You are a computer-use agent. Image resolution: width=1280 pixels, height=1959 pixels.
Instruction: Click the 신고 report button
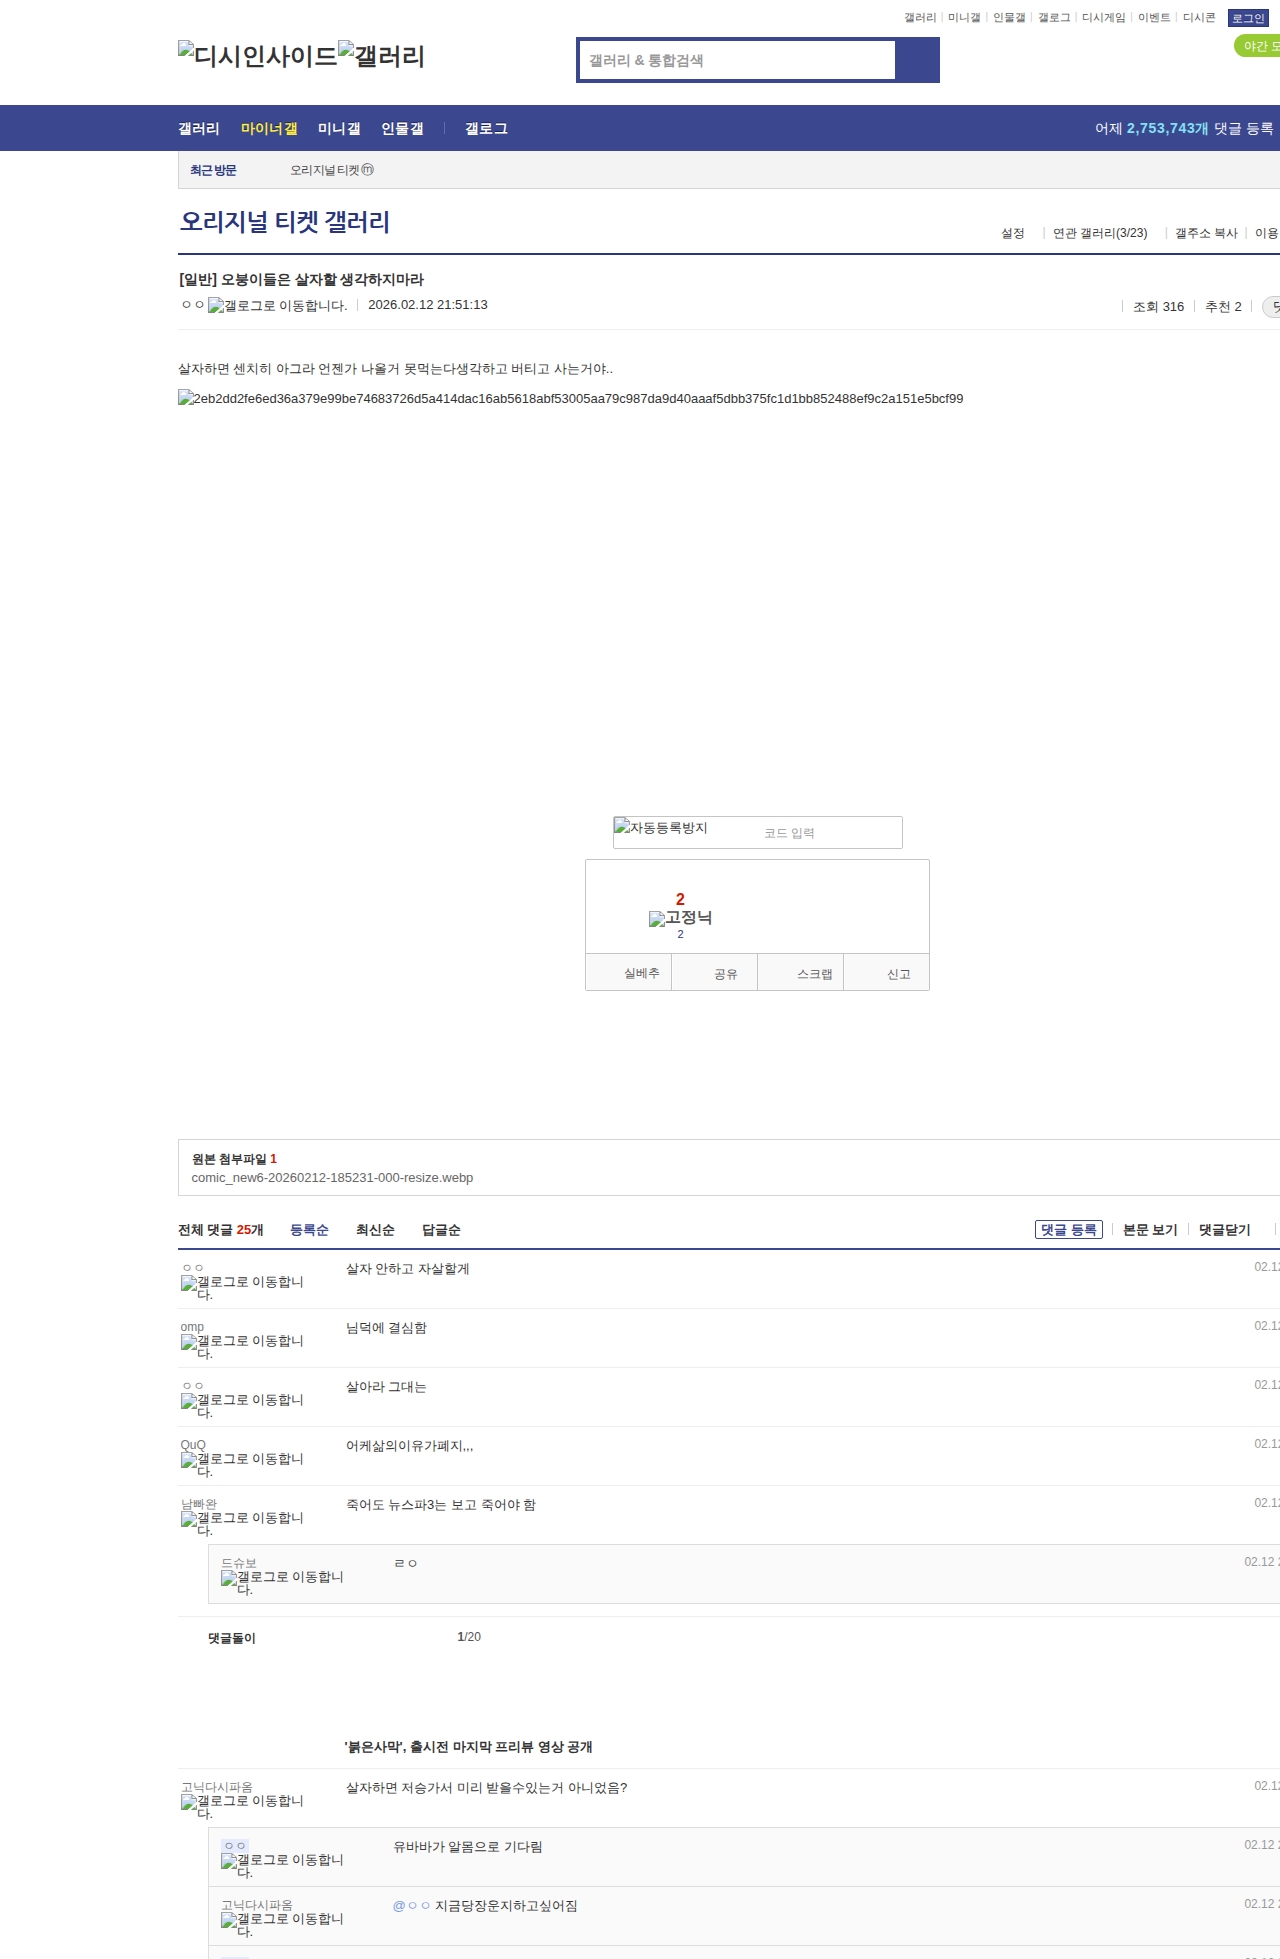point(887,973)
